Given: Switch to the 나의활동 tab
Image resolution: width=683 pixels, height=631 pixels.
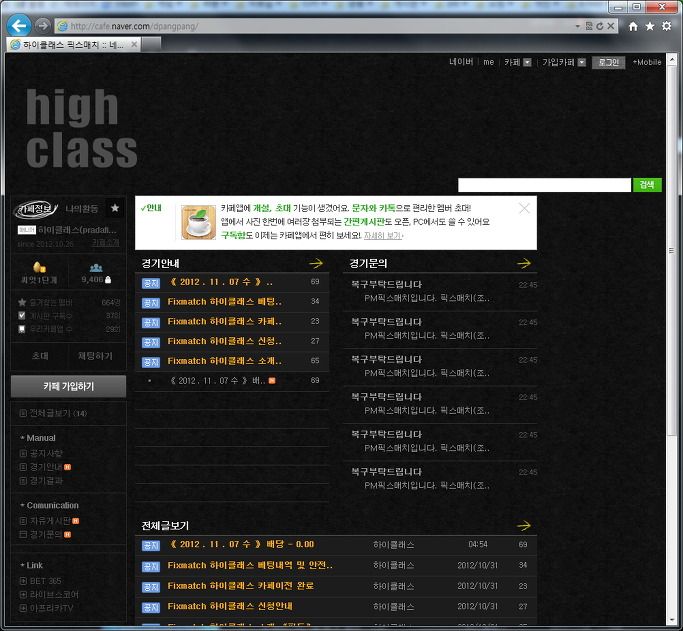Looking at the screenshot, I should click(82, 209).
